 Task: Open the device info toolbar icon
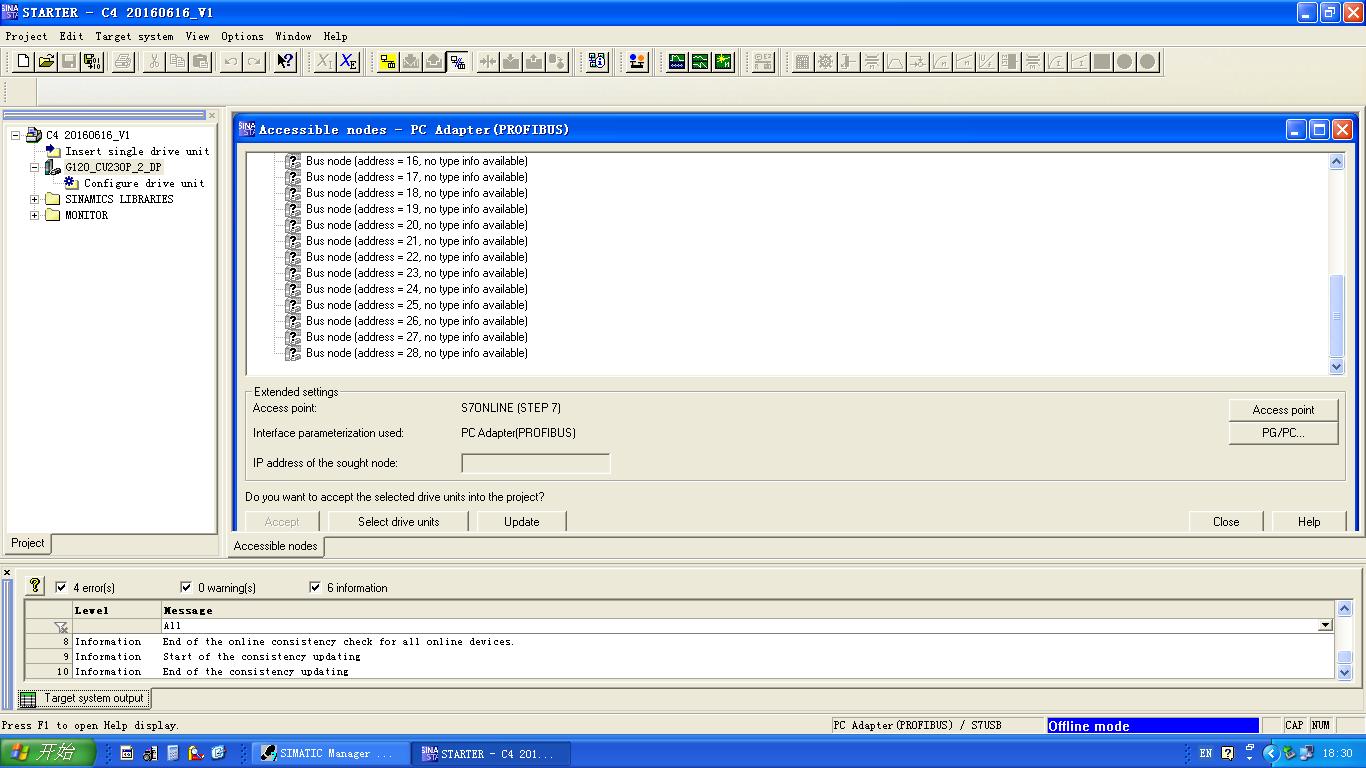pos(597,61)
